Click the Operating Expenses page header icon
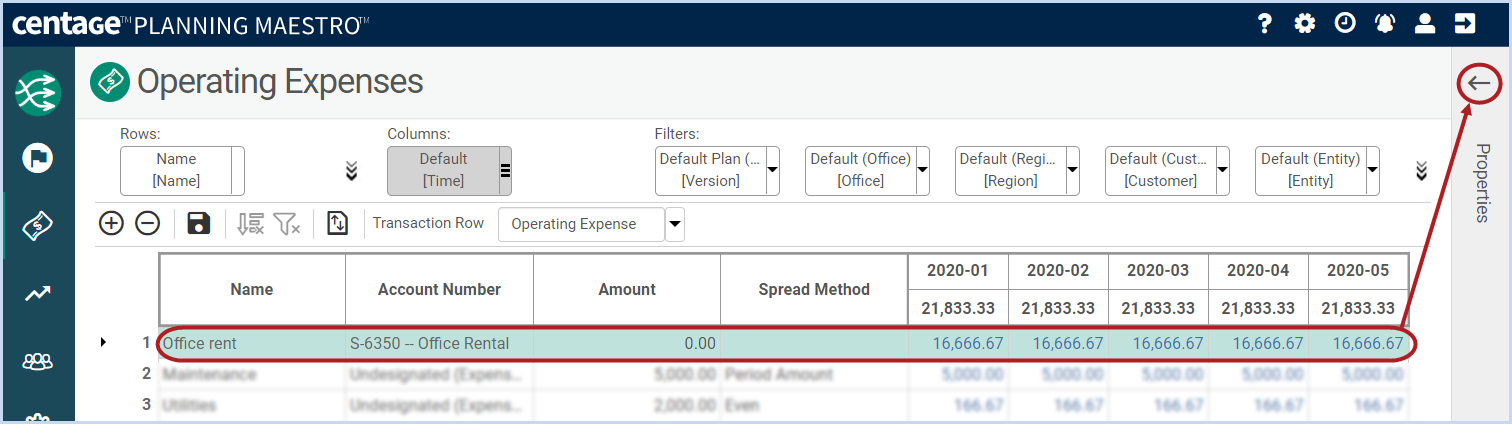This screenshot has height=424, width=1512. [110, 82]
